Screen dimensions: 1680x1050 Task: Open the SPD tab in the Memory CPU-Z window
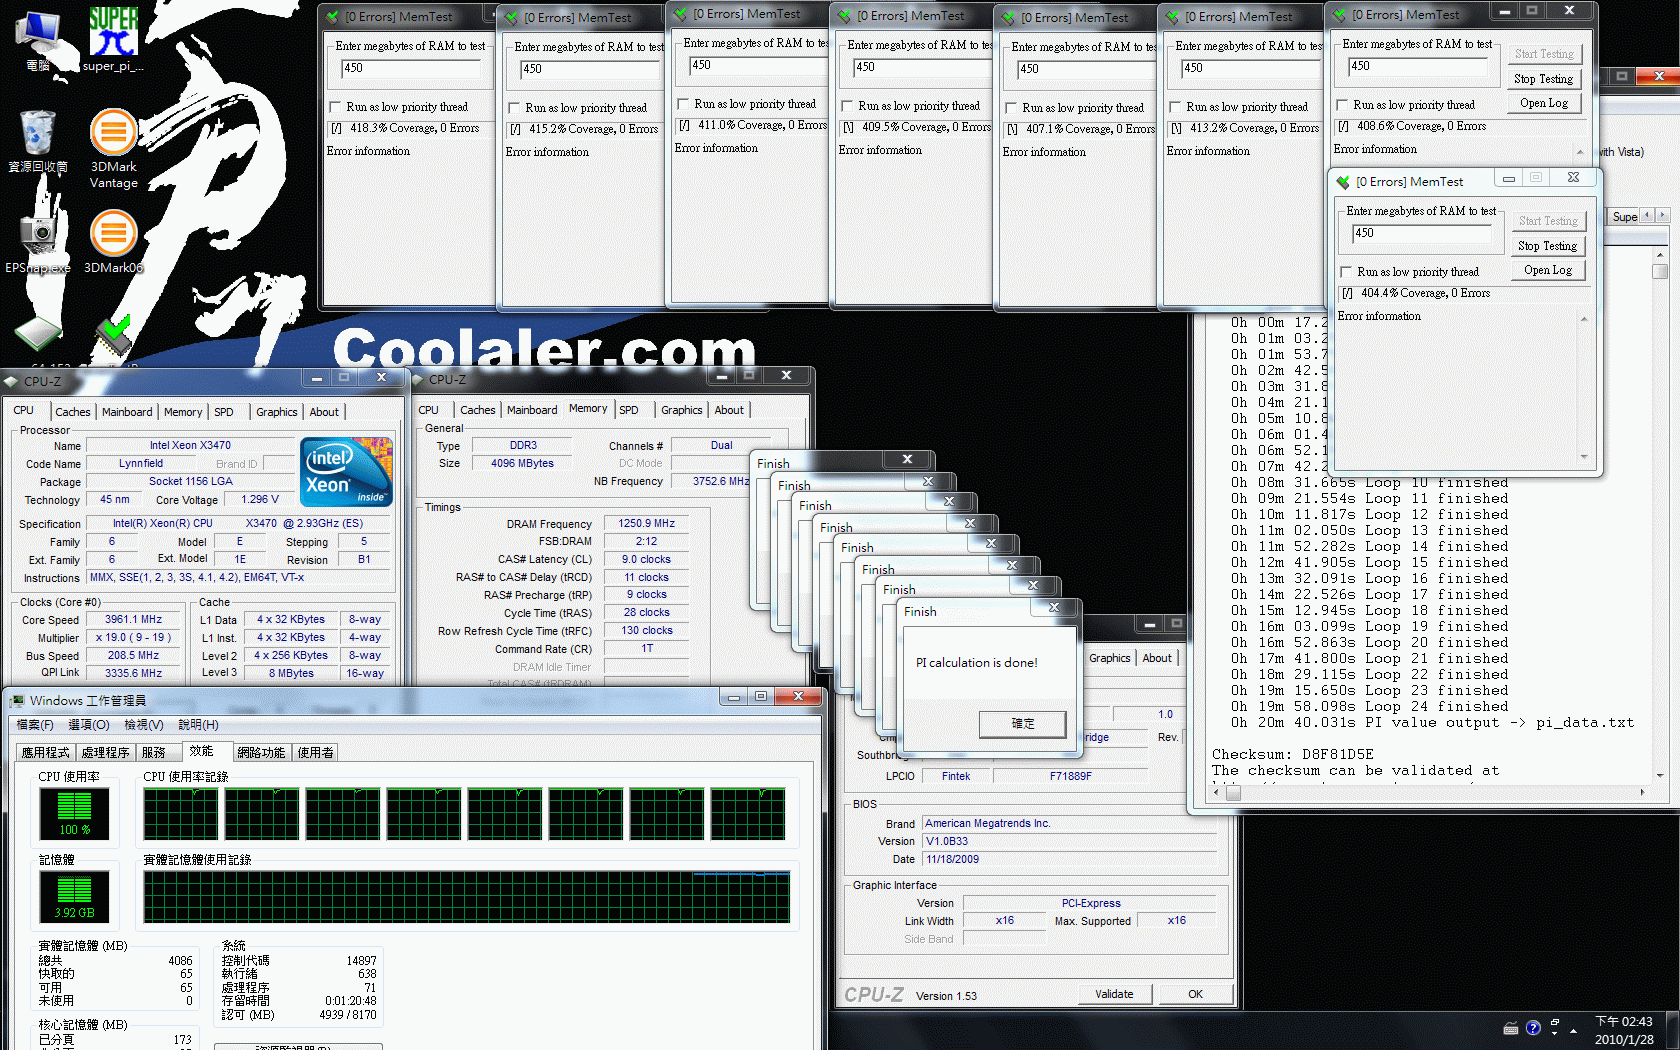tap(629, 410)
